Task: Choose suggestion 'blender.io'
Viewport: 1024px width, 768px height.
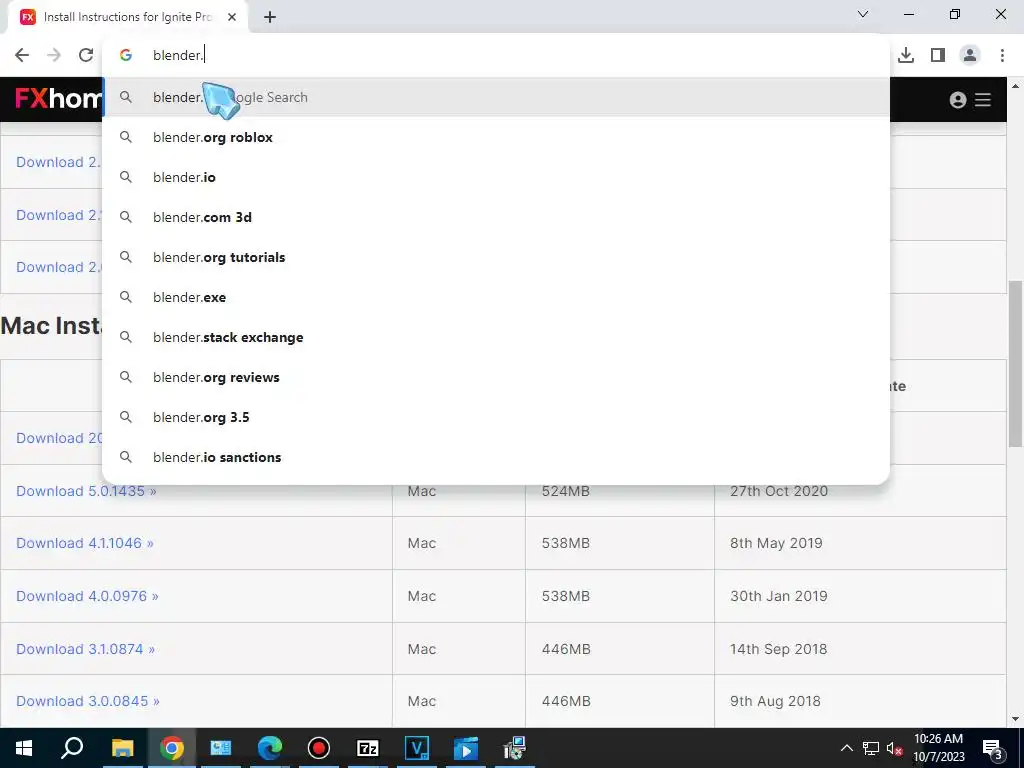Action: pos(496,177)
